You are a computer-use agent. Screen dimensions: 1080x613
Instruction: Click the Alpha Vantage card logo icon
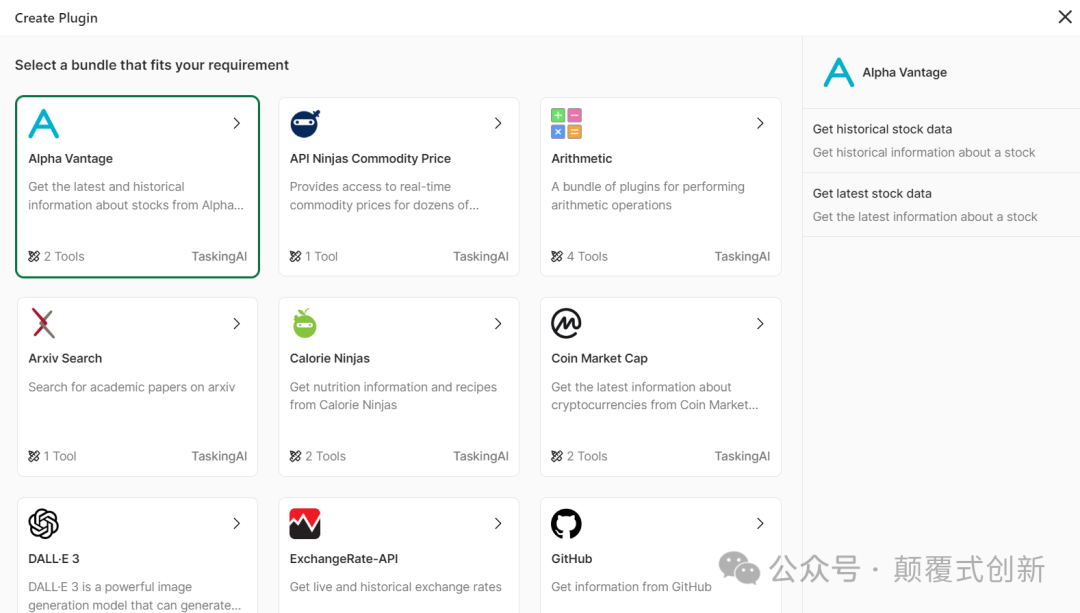point(43,124)
